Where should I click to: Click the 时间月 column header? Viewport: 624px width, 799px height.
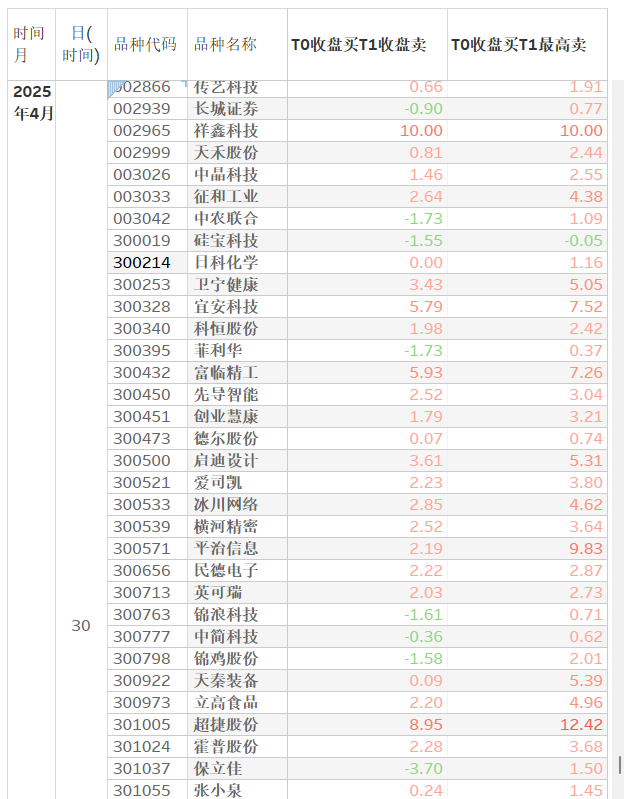[31, 44]
